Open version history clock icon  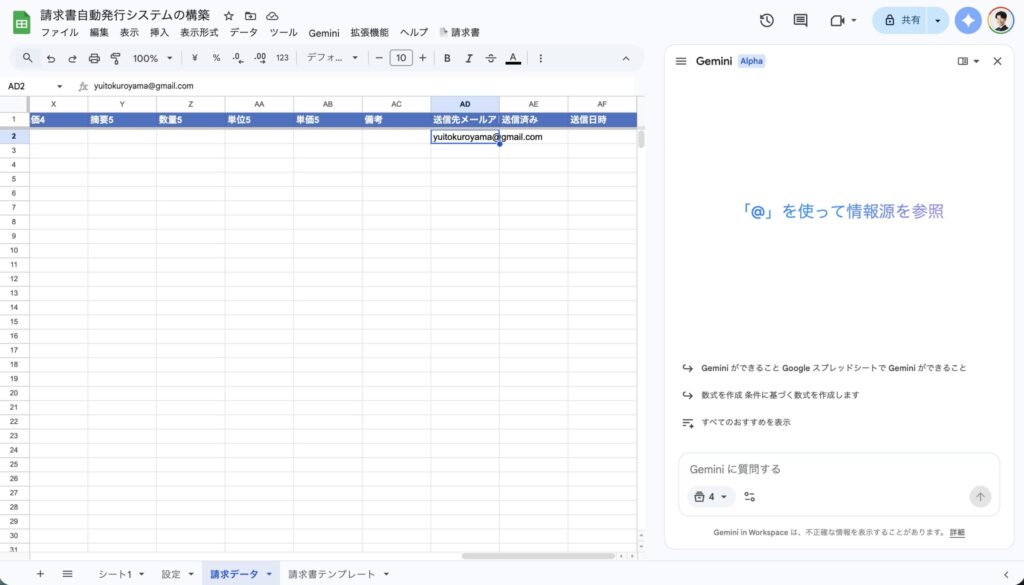767,20
